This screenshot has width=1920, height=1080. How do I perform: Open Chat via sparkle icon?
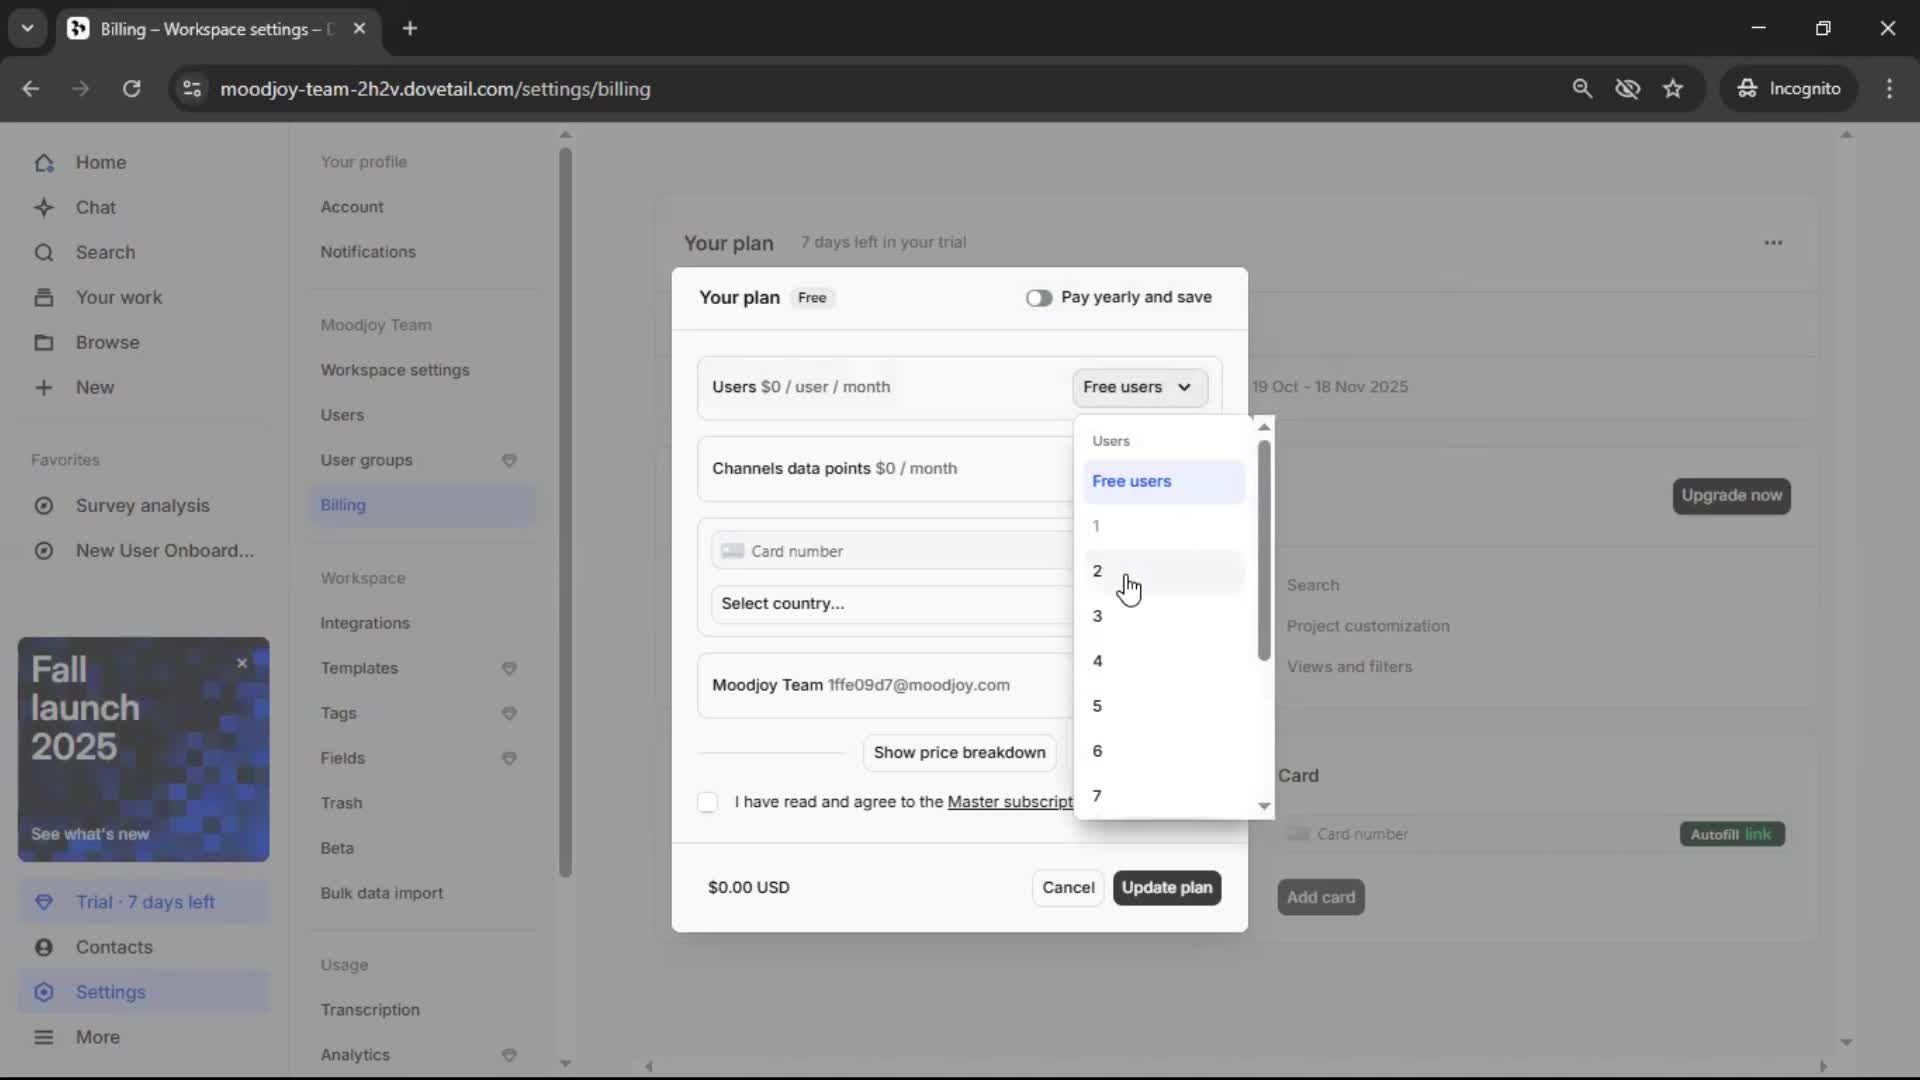tap(44, 208)
